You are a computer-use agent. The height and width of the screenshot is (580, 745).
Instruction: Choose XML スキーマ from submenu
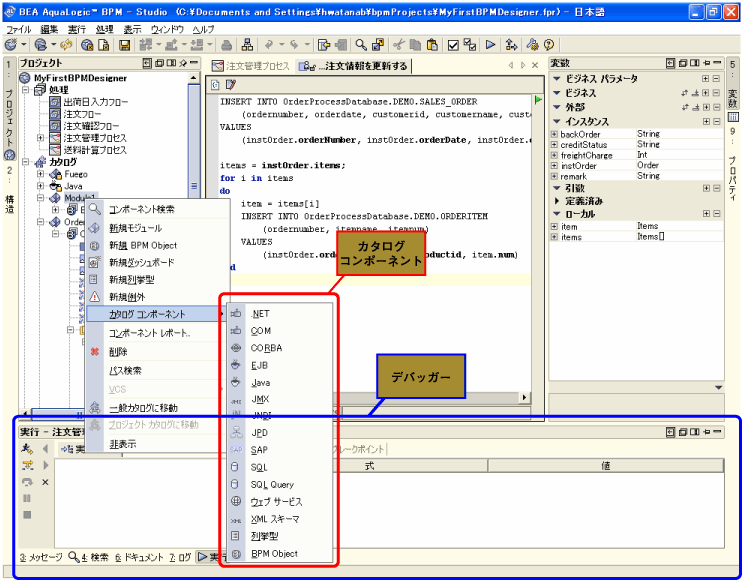coord(279,519)
